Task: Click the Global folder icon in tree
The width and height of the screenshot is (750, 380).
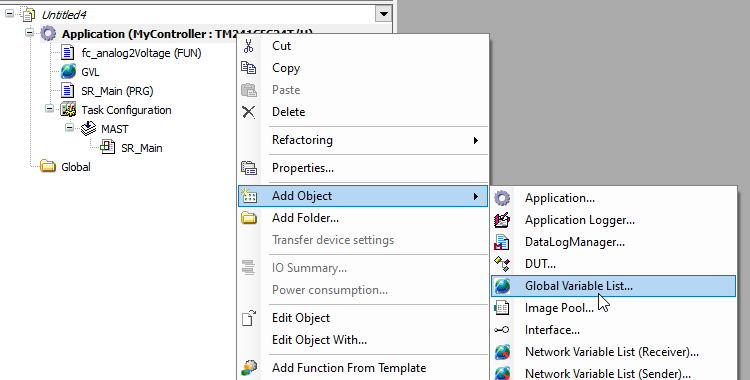Action: pos(48,167)
